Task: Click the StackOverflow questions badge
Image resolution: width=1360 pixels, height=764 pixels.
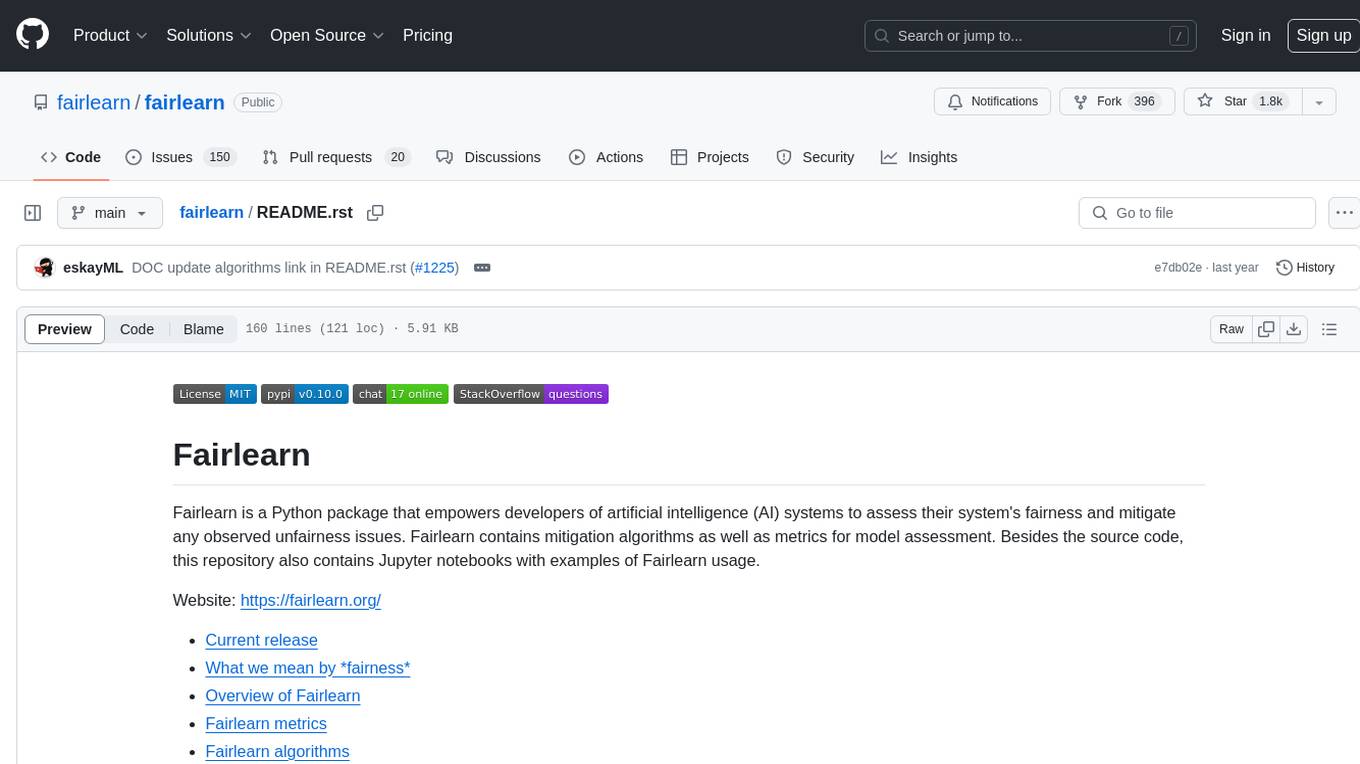Action: coord(531,394)
